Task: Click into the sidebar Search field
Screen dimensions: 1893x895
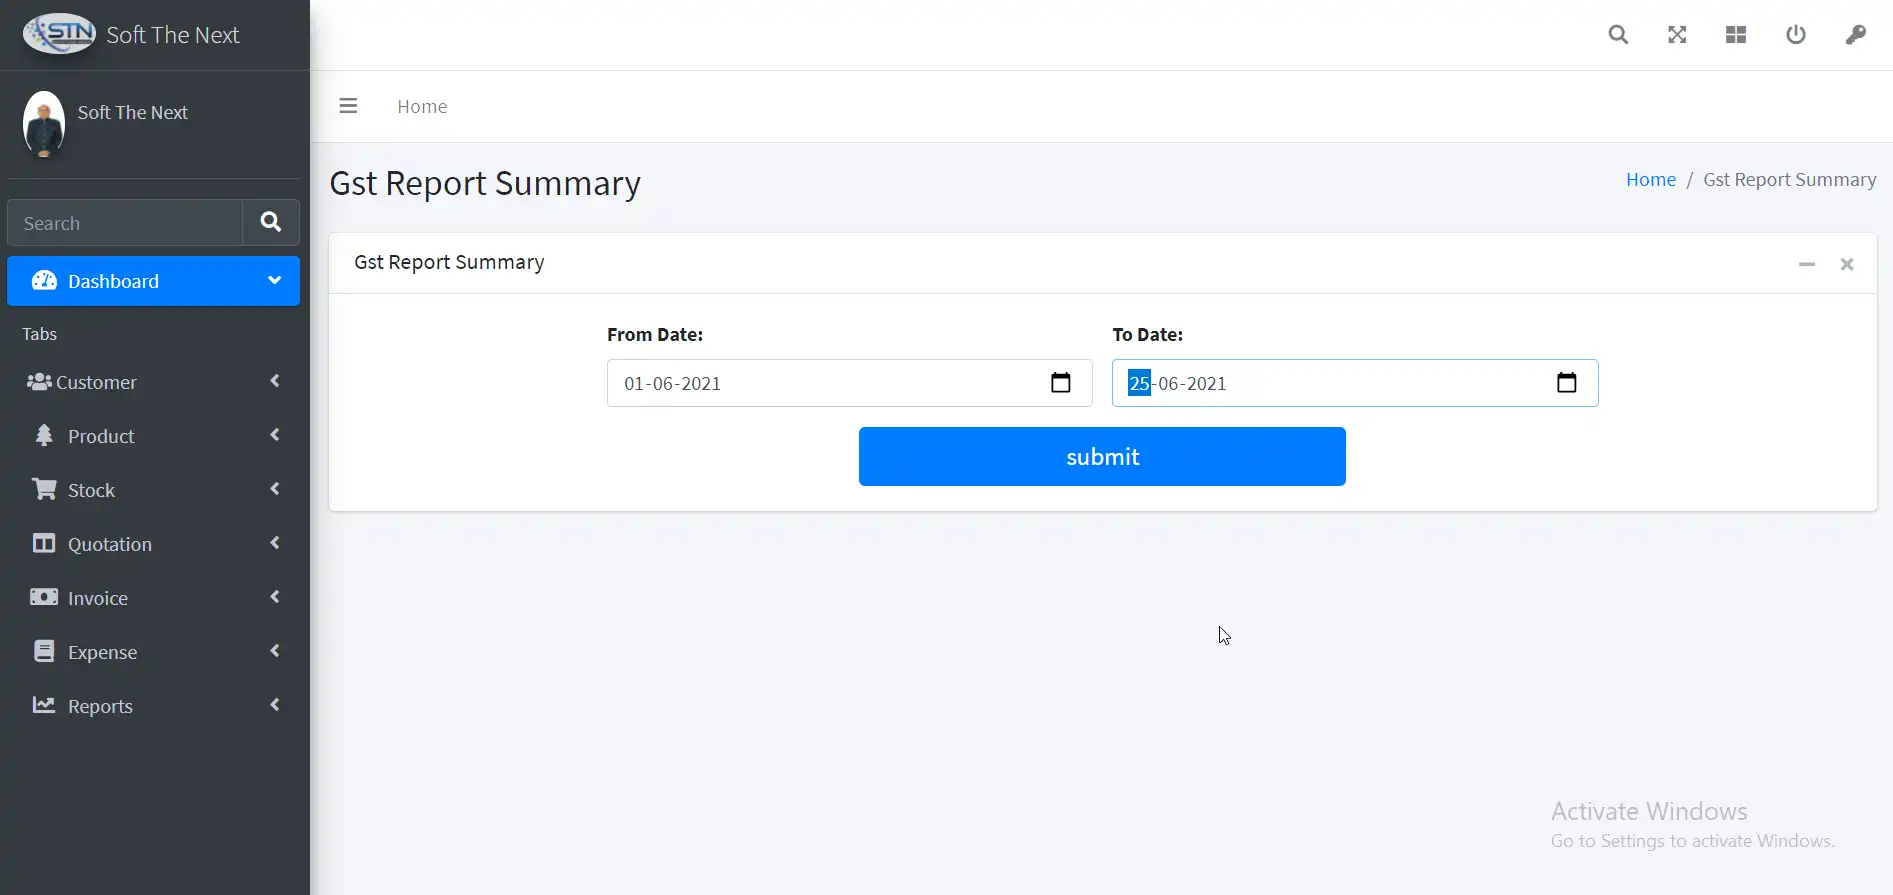Action: 125,223
